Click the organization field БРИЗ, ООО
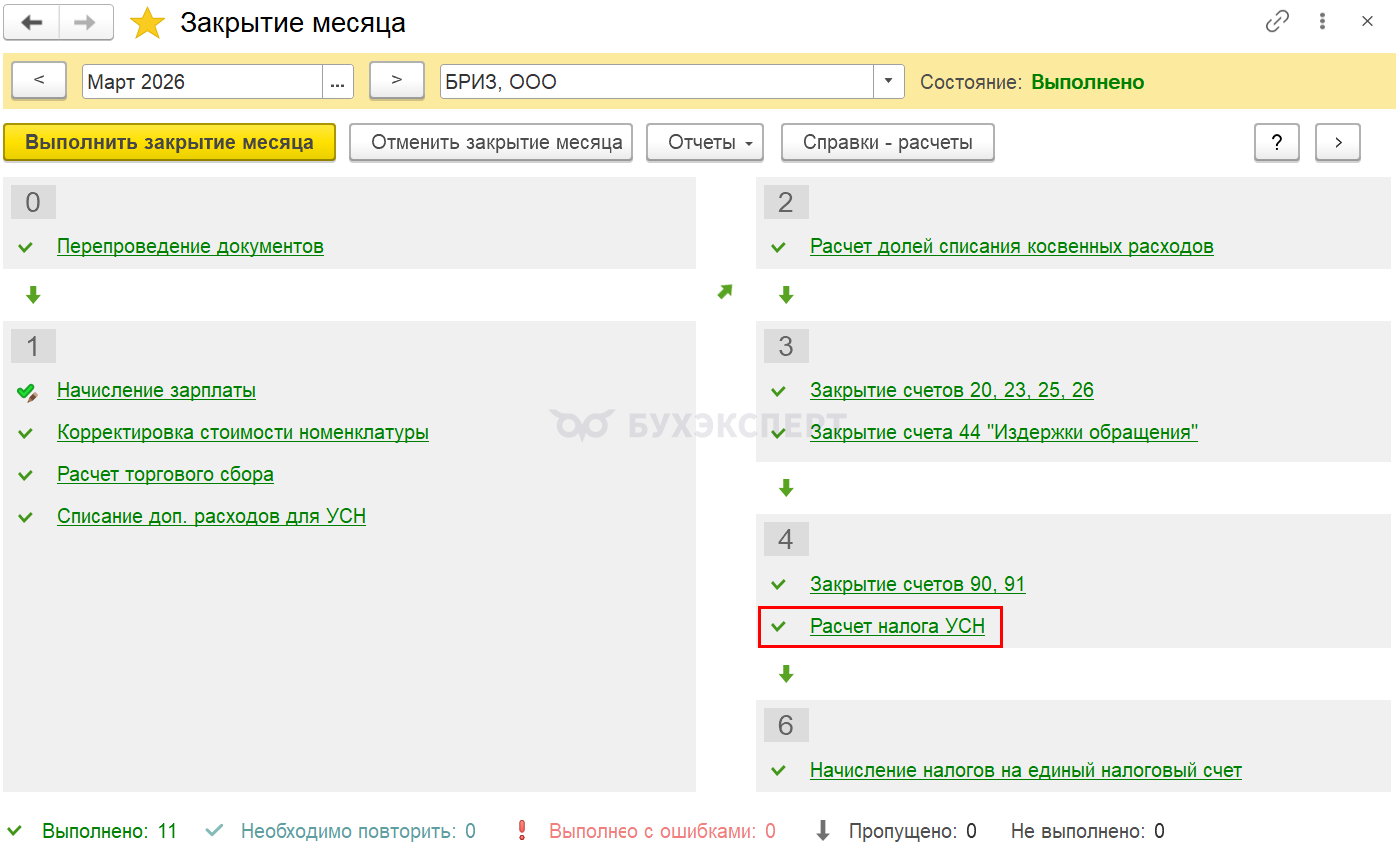This screenshot has width=1396, height=852. pyautogui.click(x=657, y=82)
